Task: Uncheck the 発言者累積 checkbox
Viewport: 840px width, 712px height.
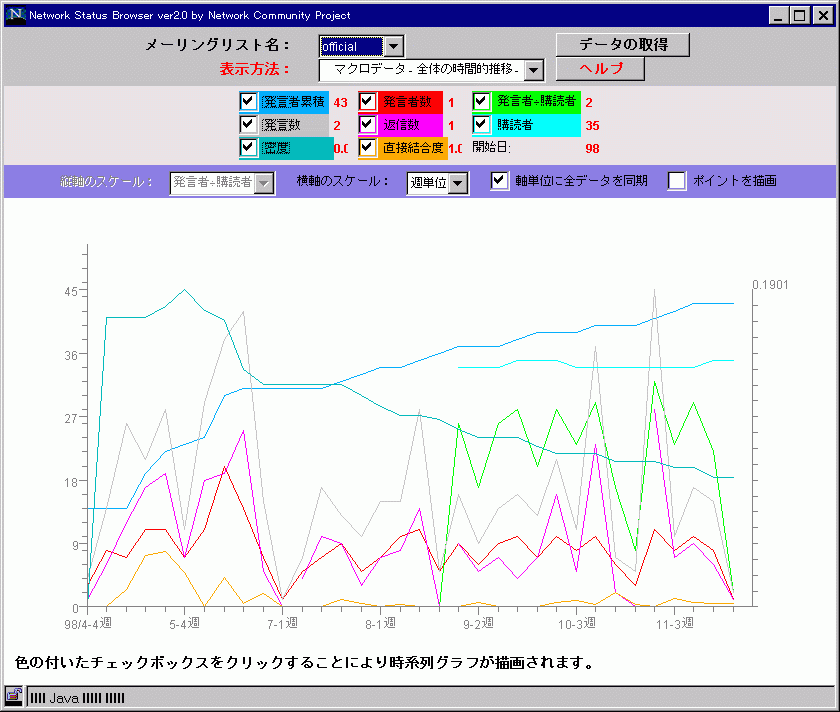Action: [249, 102]
